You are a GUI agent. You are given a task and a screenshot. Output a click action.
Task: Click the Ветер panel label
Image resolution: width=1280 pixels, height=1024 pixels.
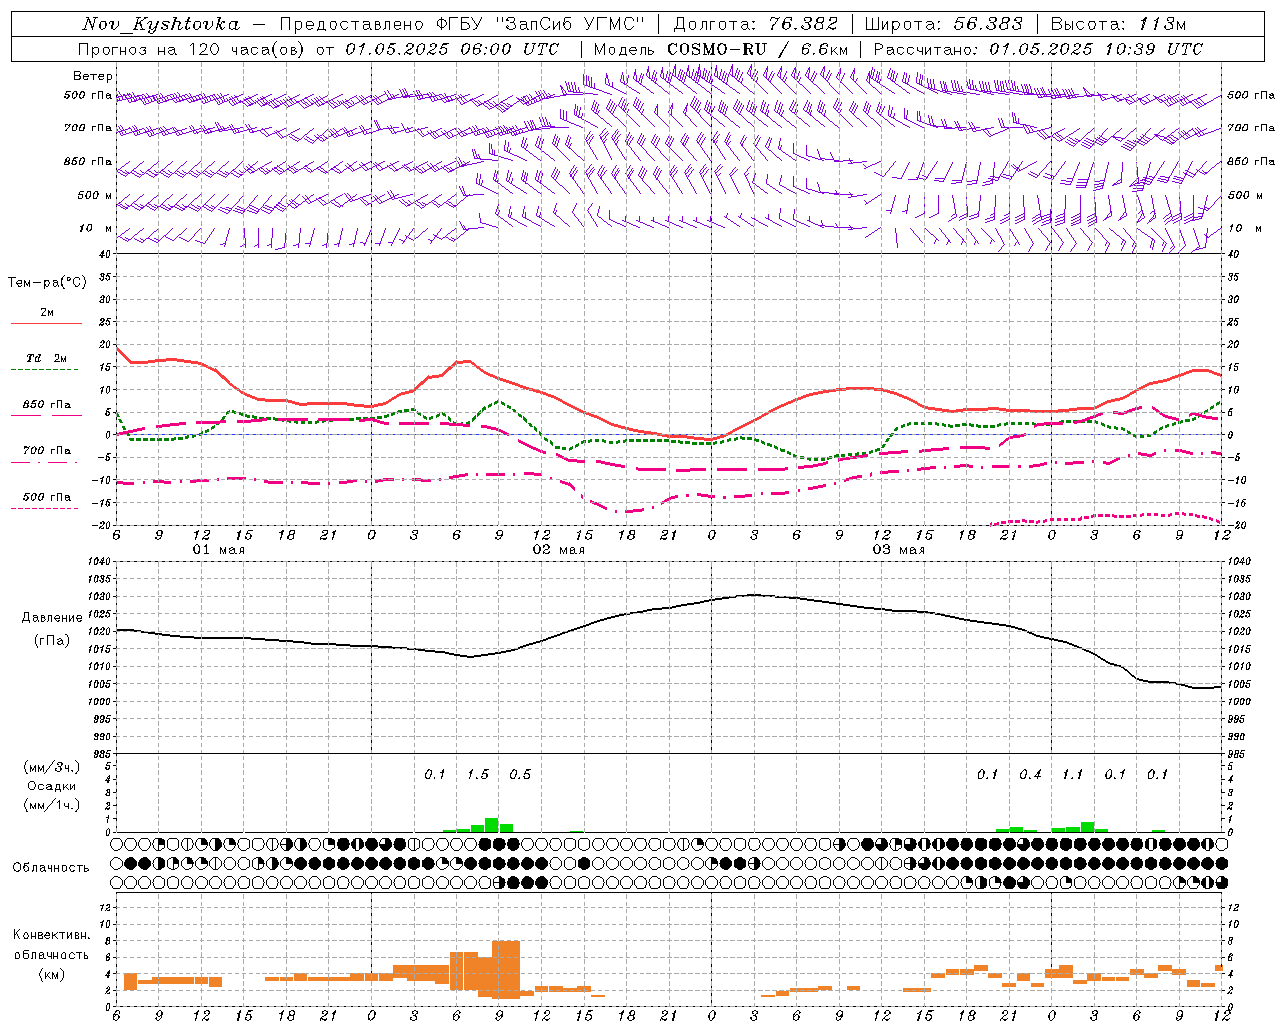point(93,76)
